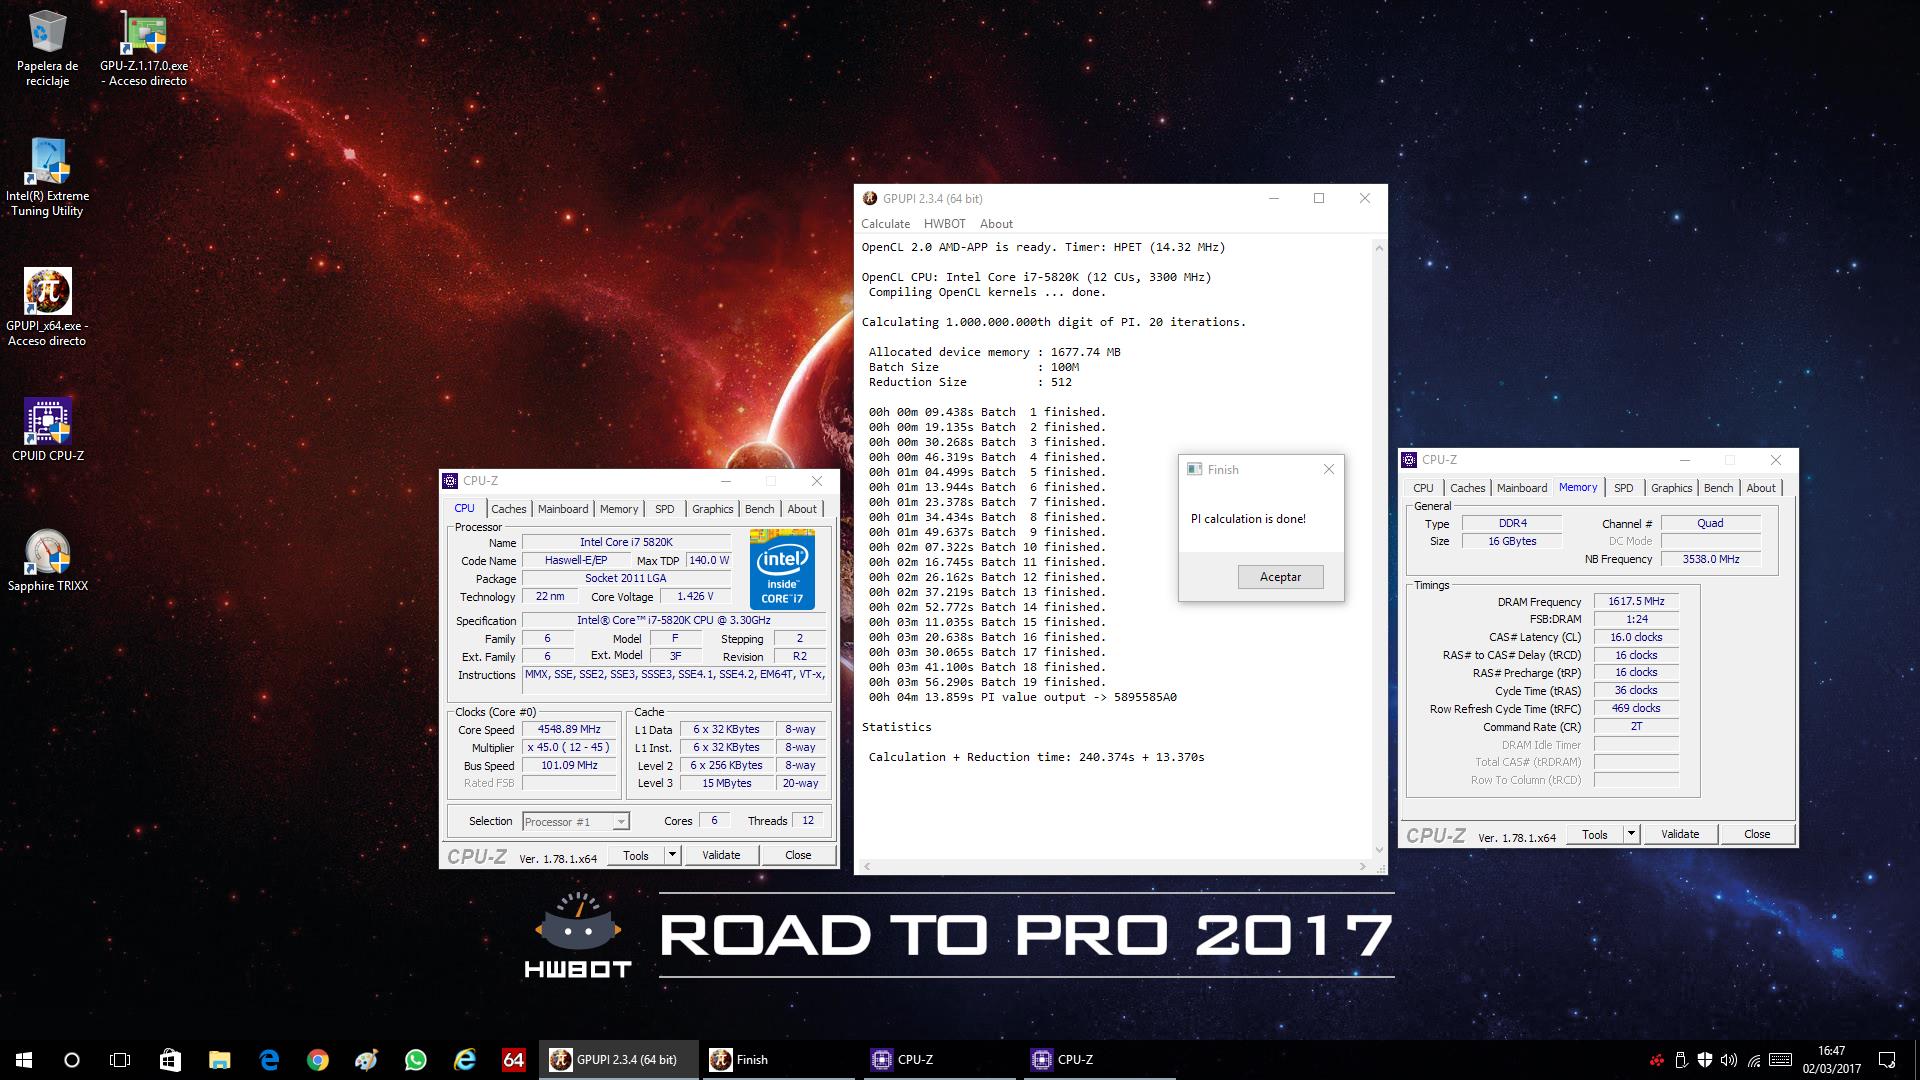Click Tools button in Memory CPU-Z window
Screen dimensions: 1920x1080
click(x=1595, y=834)
